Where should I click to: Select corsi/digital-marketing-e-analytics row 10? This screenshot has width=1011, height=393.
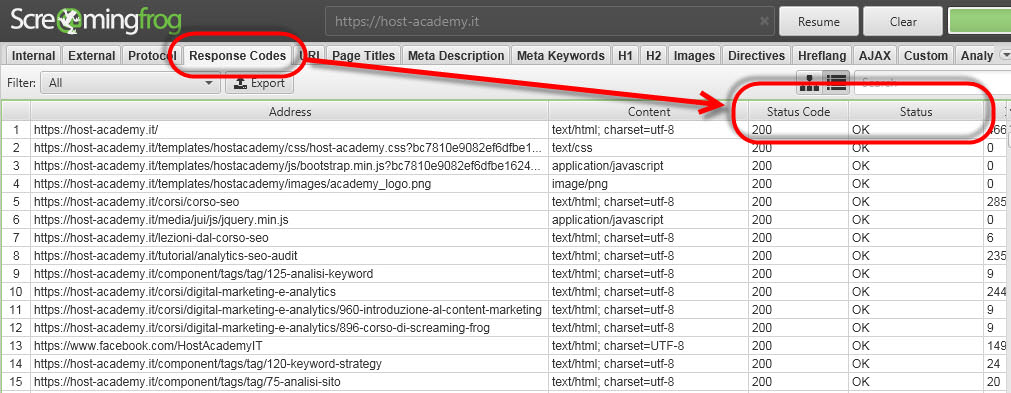pyautogui.click(x=290, y=292)
